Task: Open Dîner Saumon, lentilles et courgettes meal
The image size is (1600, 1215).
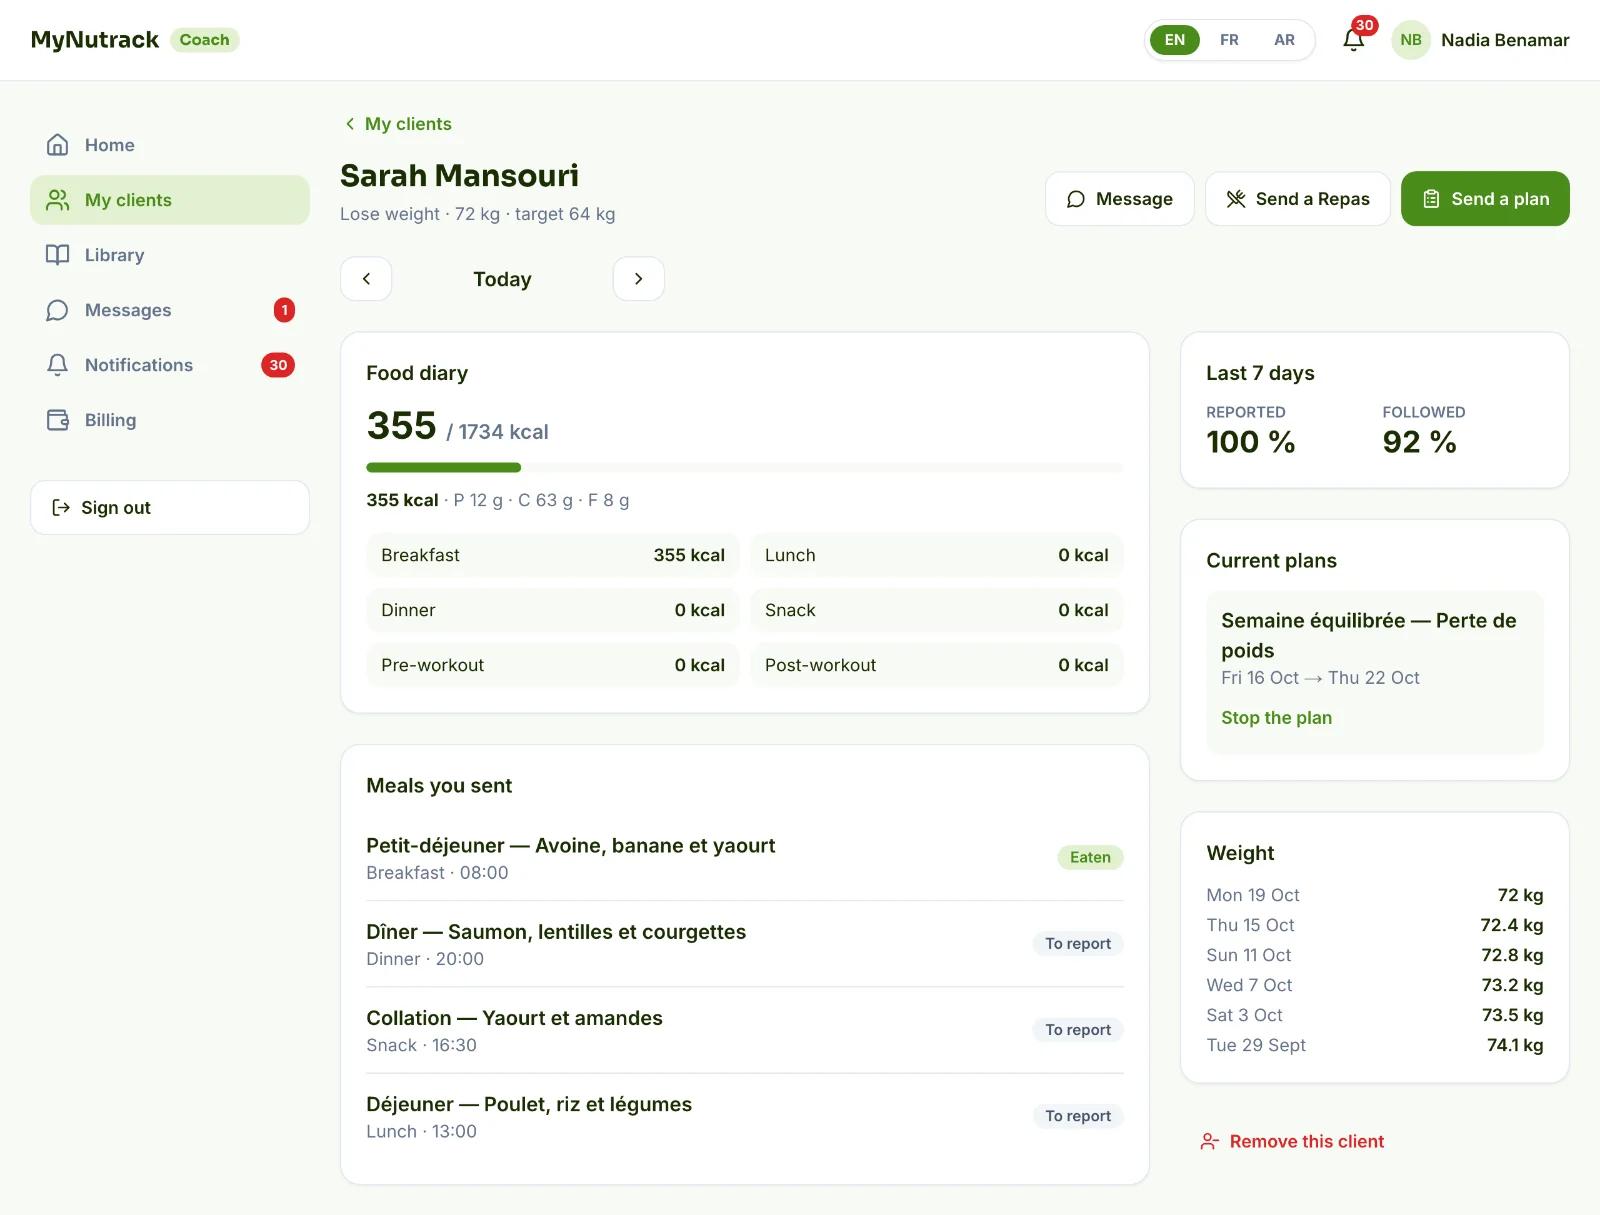Action: click(744, 944)
